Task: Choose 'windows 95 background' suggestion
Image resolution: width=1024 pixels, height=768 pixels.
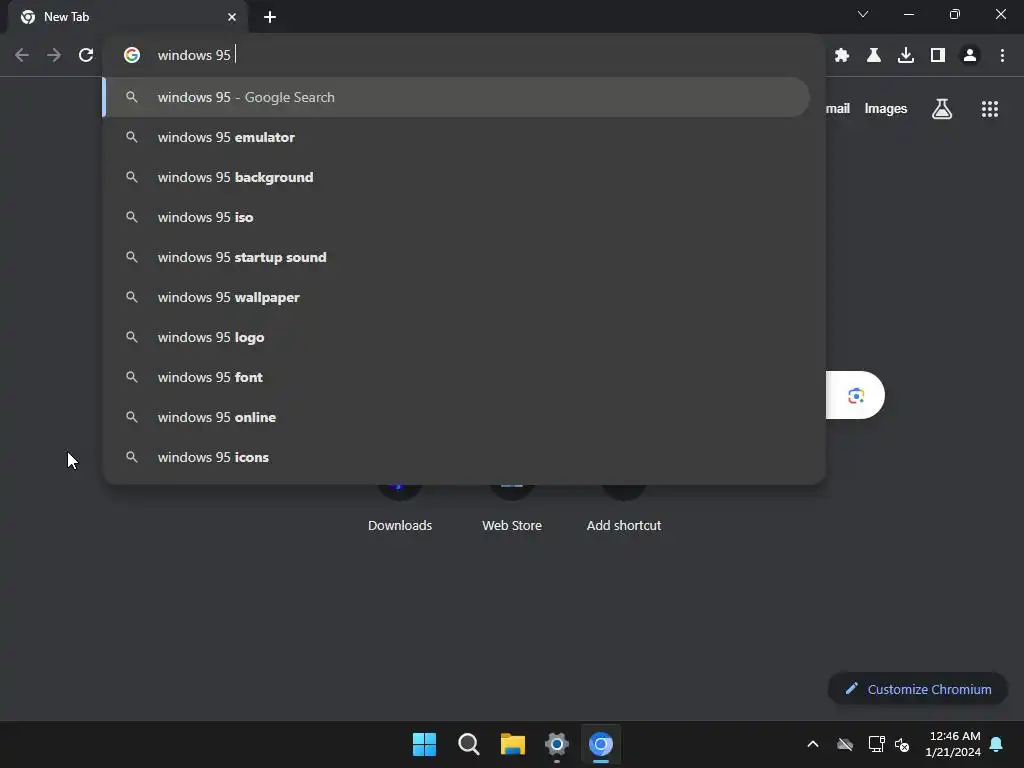Action: [x=456, y=177]
